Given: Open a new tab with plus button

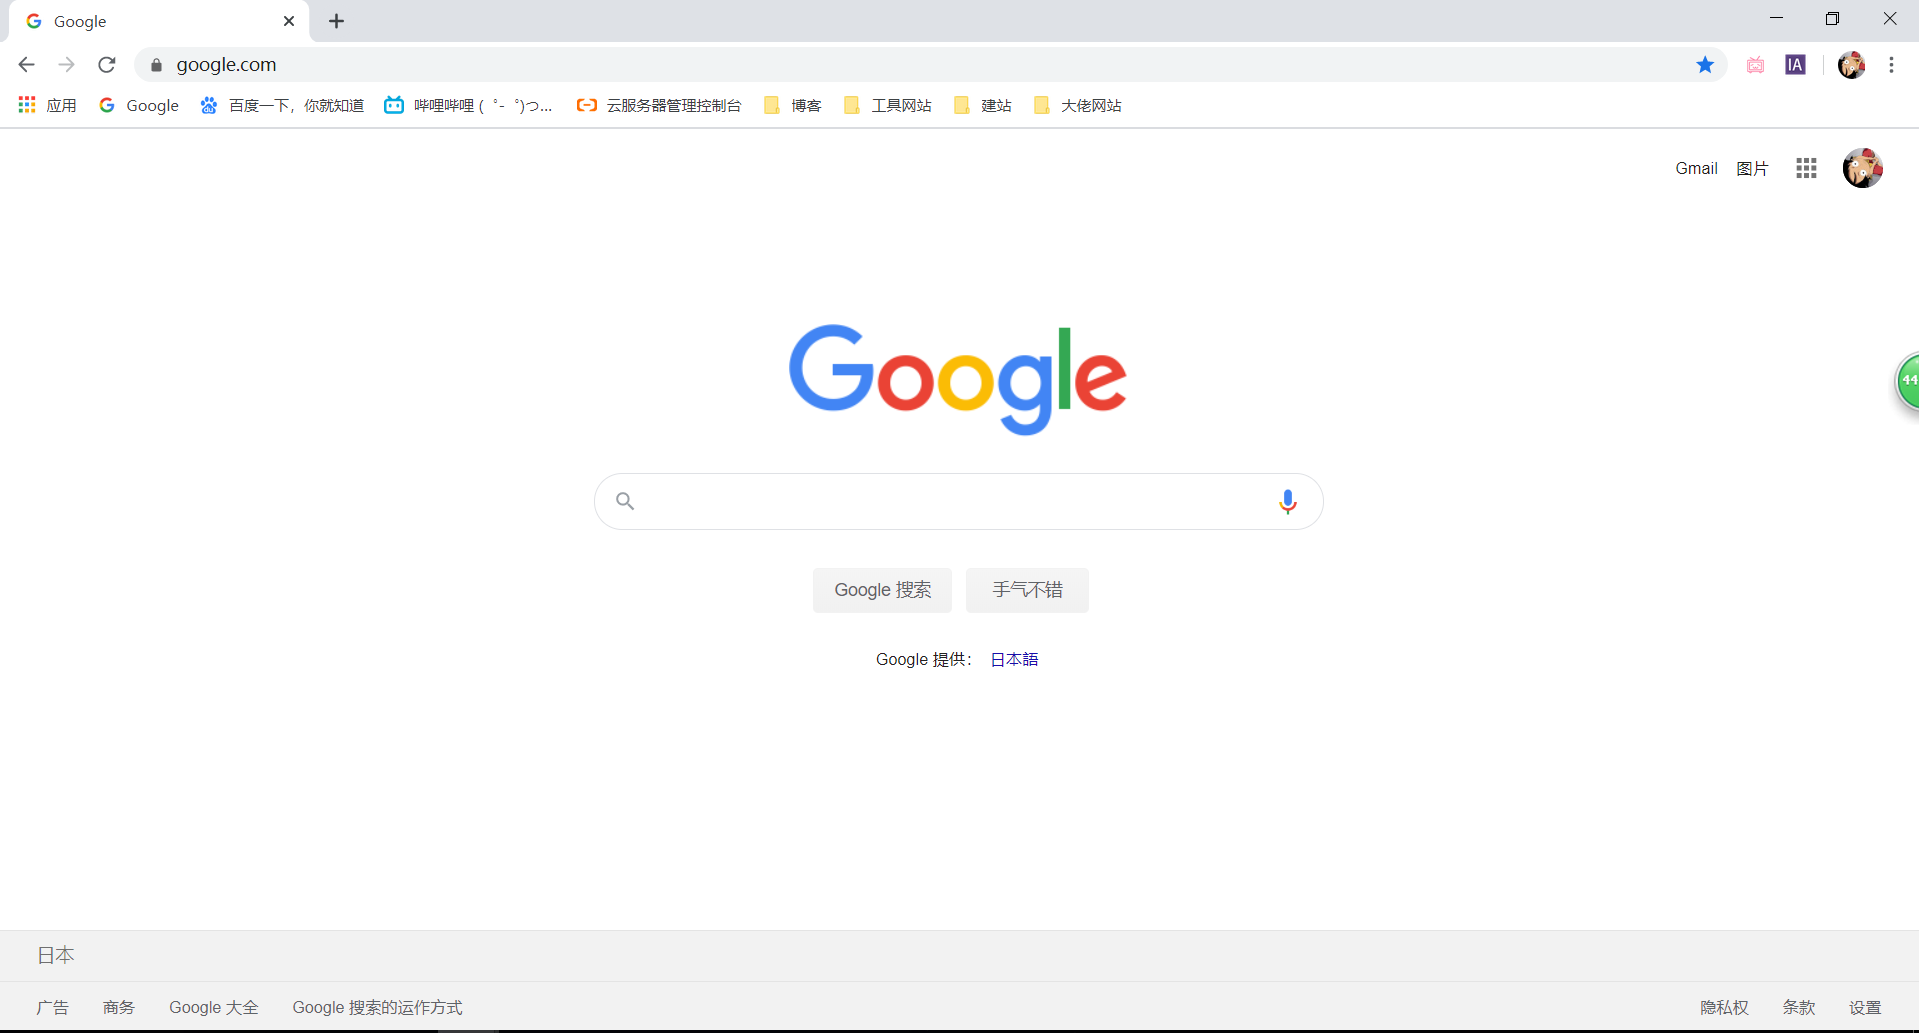Looking at the screenshot, I should (337, 21).
